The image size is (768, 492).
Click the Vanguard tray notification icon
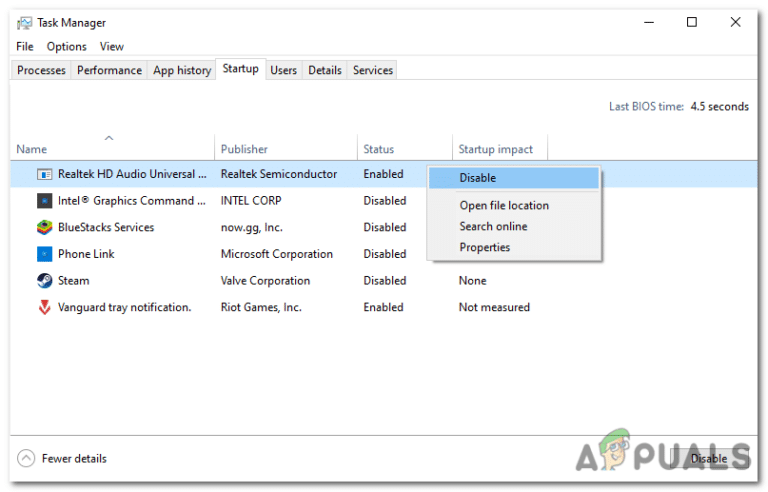[x=44, y=308]
